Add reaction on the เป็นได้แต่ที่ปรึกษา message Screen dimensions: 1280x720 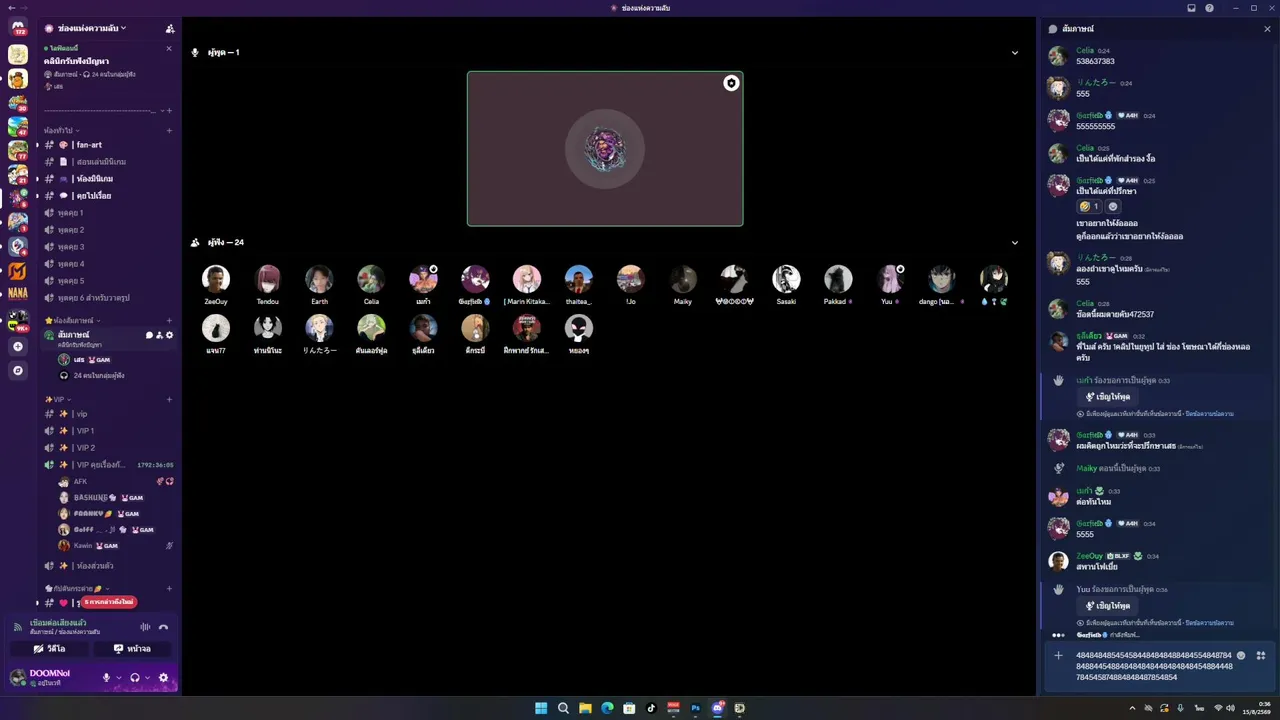coord(1113,206)
